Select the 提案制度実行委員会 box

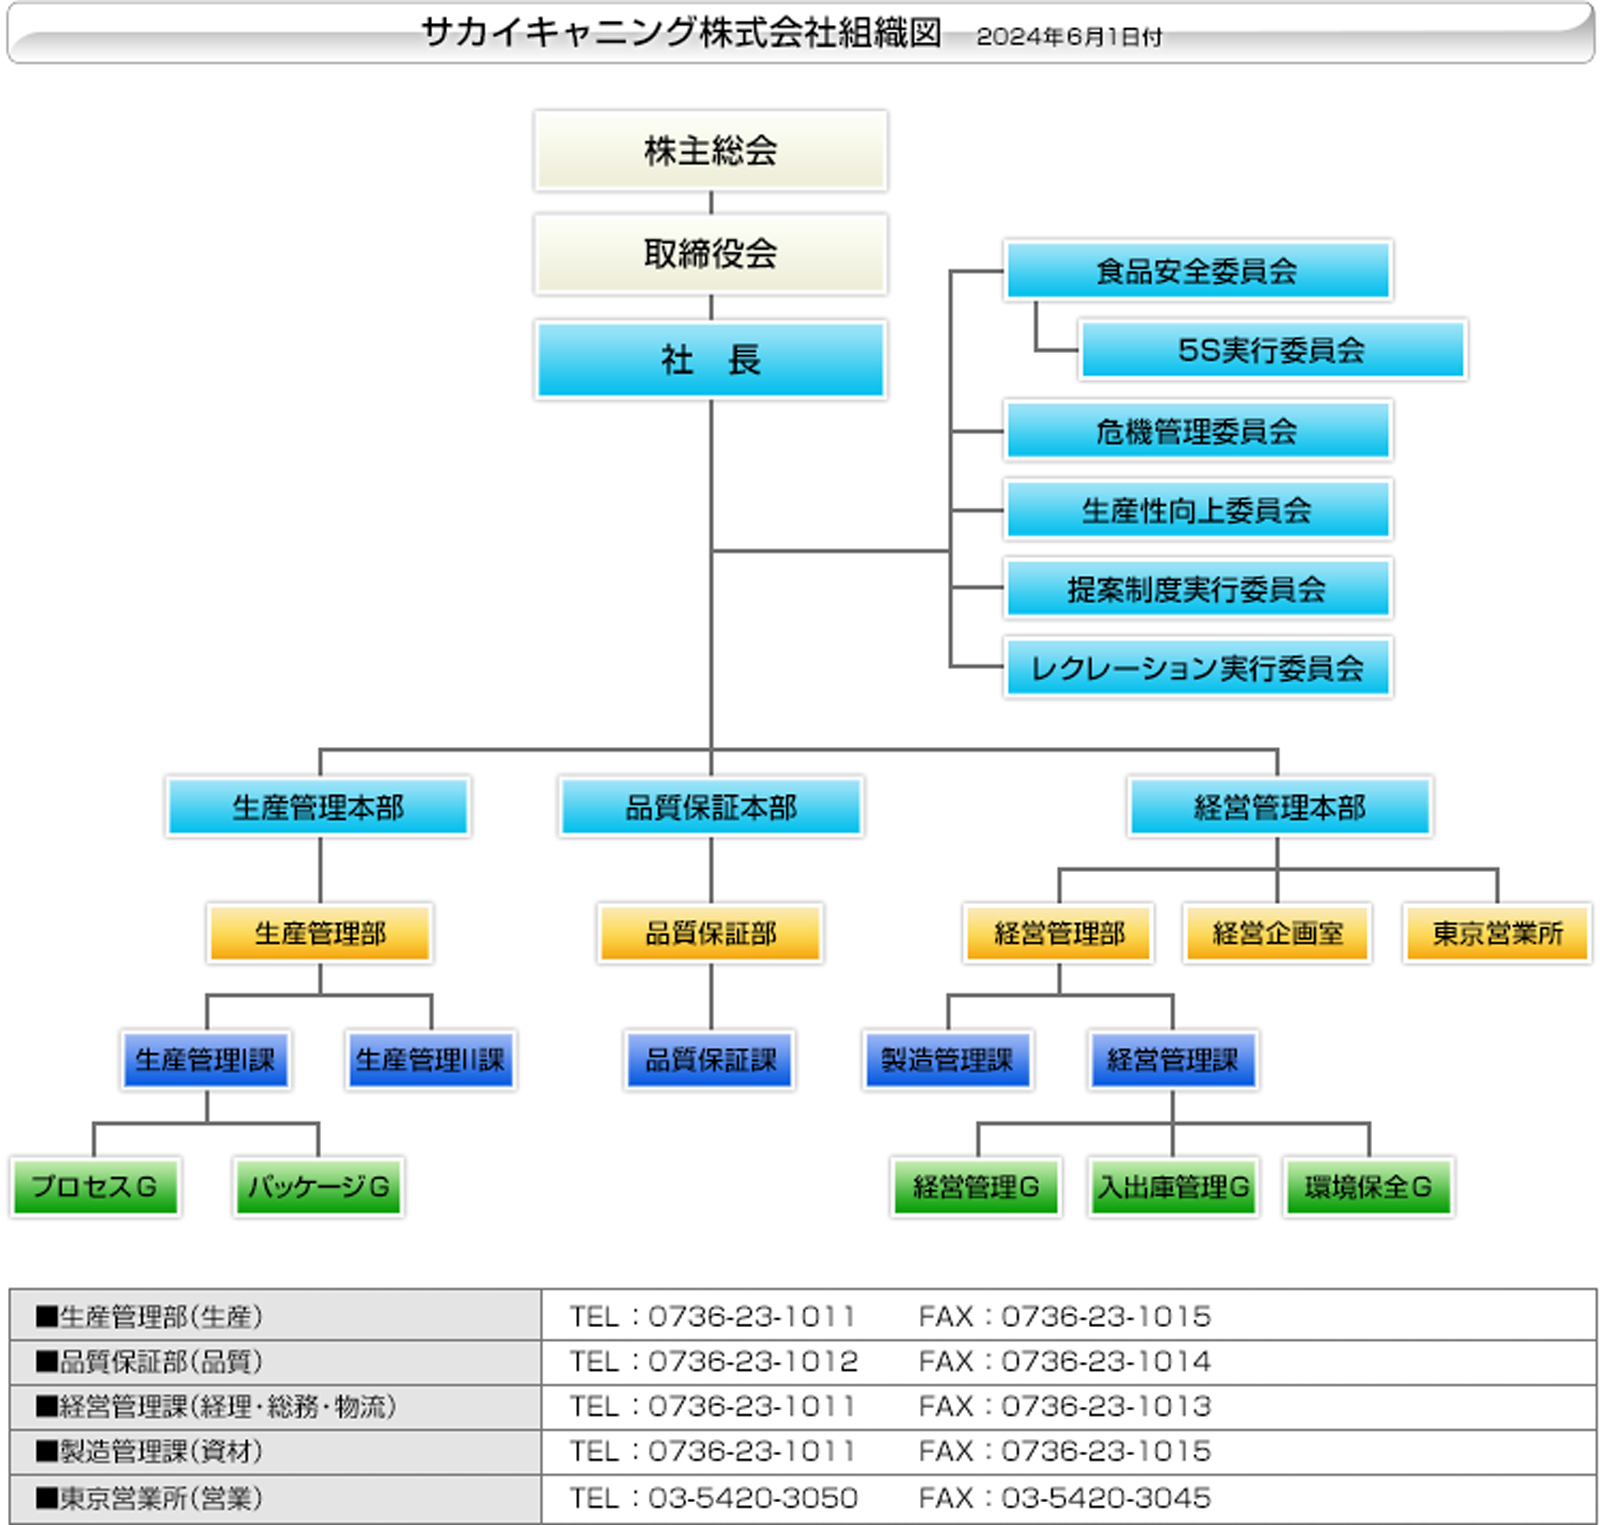click(x=1197, y=589)
